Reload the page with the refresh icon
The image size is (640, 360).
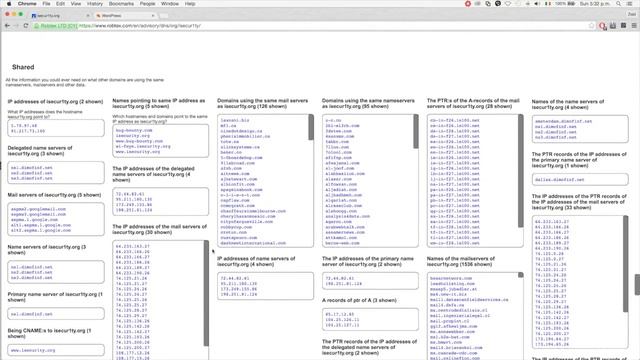coord(26,26)
